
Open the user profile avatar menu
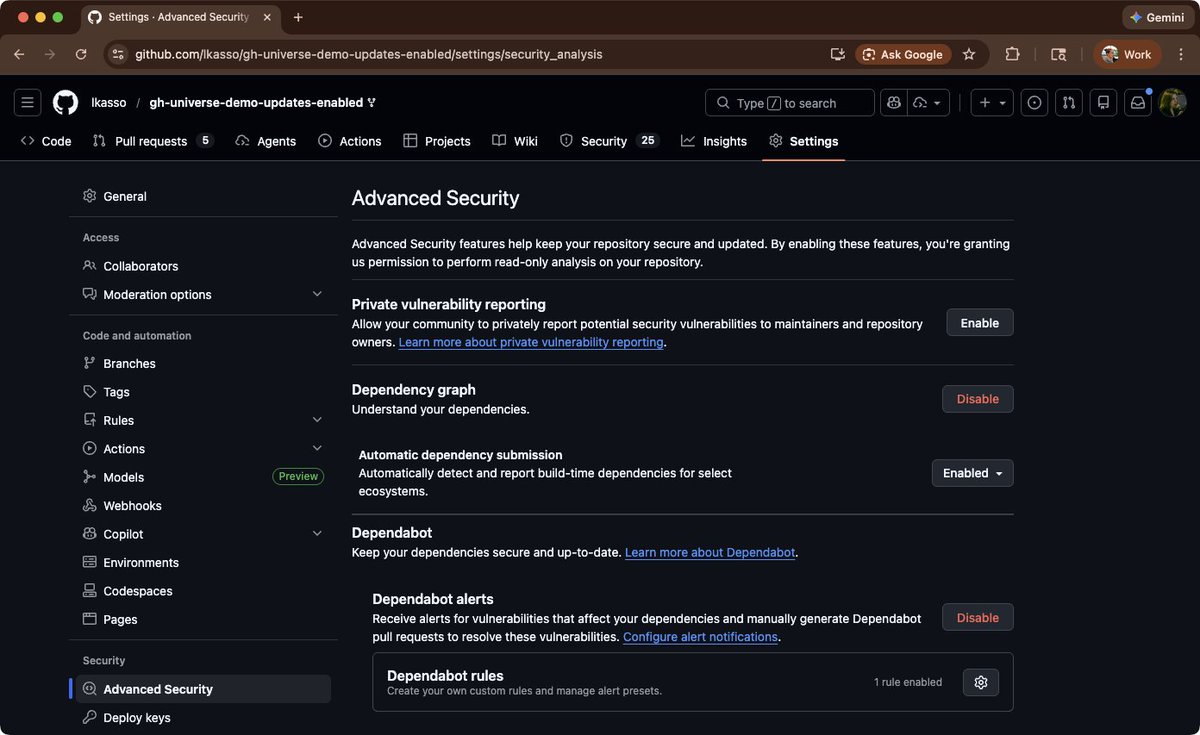pos(1172,103)
